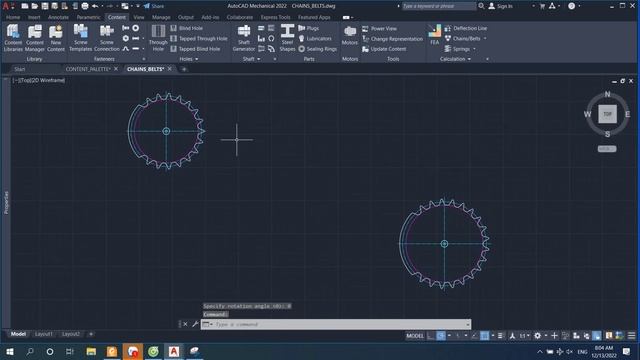Start Deflection Line calculation
Viewport: 640px width, 360px height.
click(465, 28)
